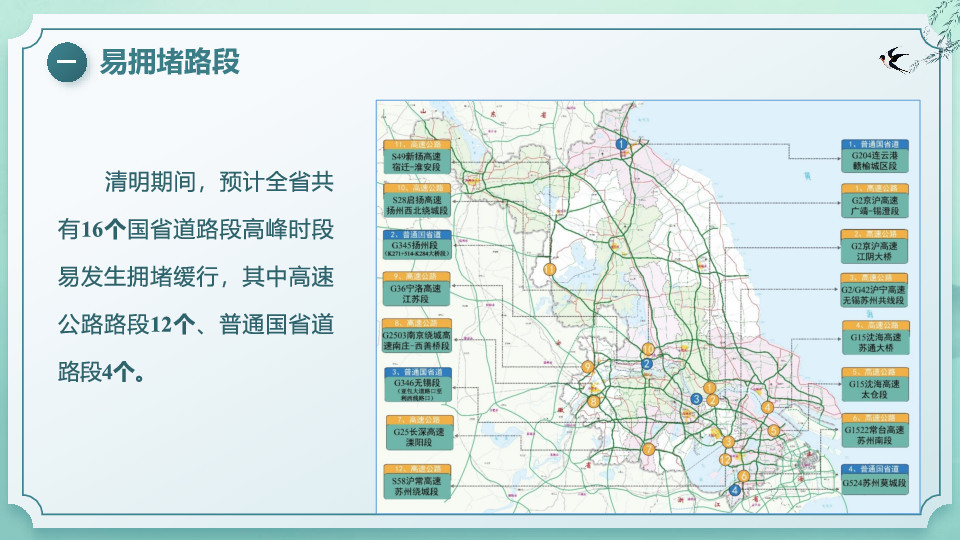
Task: Click blue map marker 4 at the bottom
Action: 735,490
